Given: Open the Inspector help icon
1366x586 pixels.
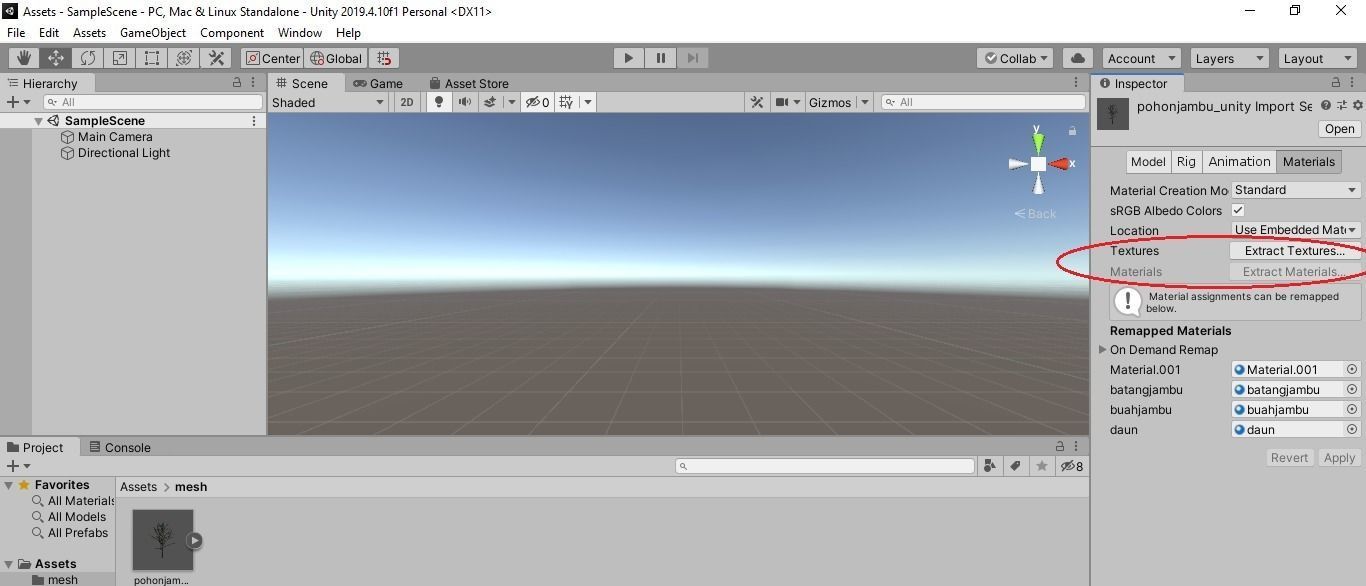Looking at the screenshot, I should coord(1326,105).
